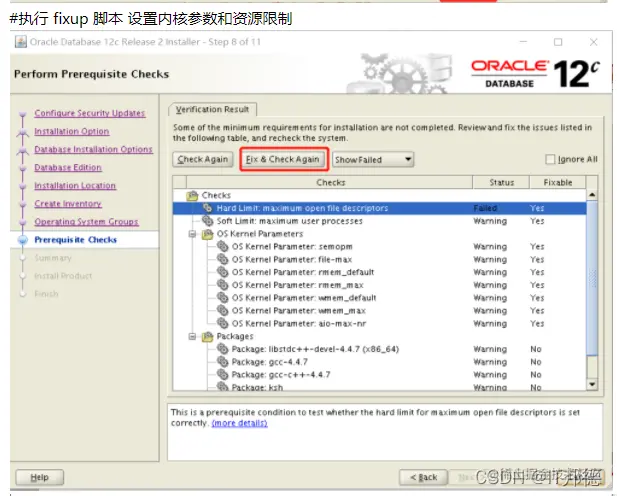This screenshot has width=617, height=496.
Task: Select OS Kernel Parameter: aio-max-nr row
Action: pos(379,323)
